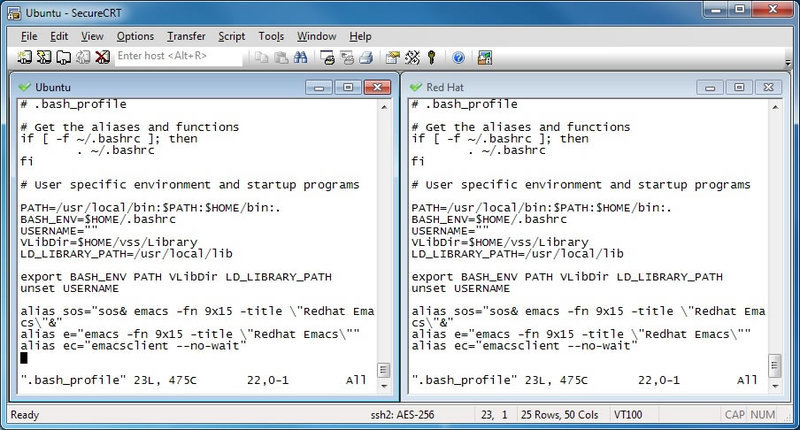Click the grayed Reconnect toolbar icon
The width and height of the screenshot is (800, 430).
[x=83, y=57]
